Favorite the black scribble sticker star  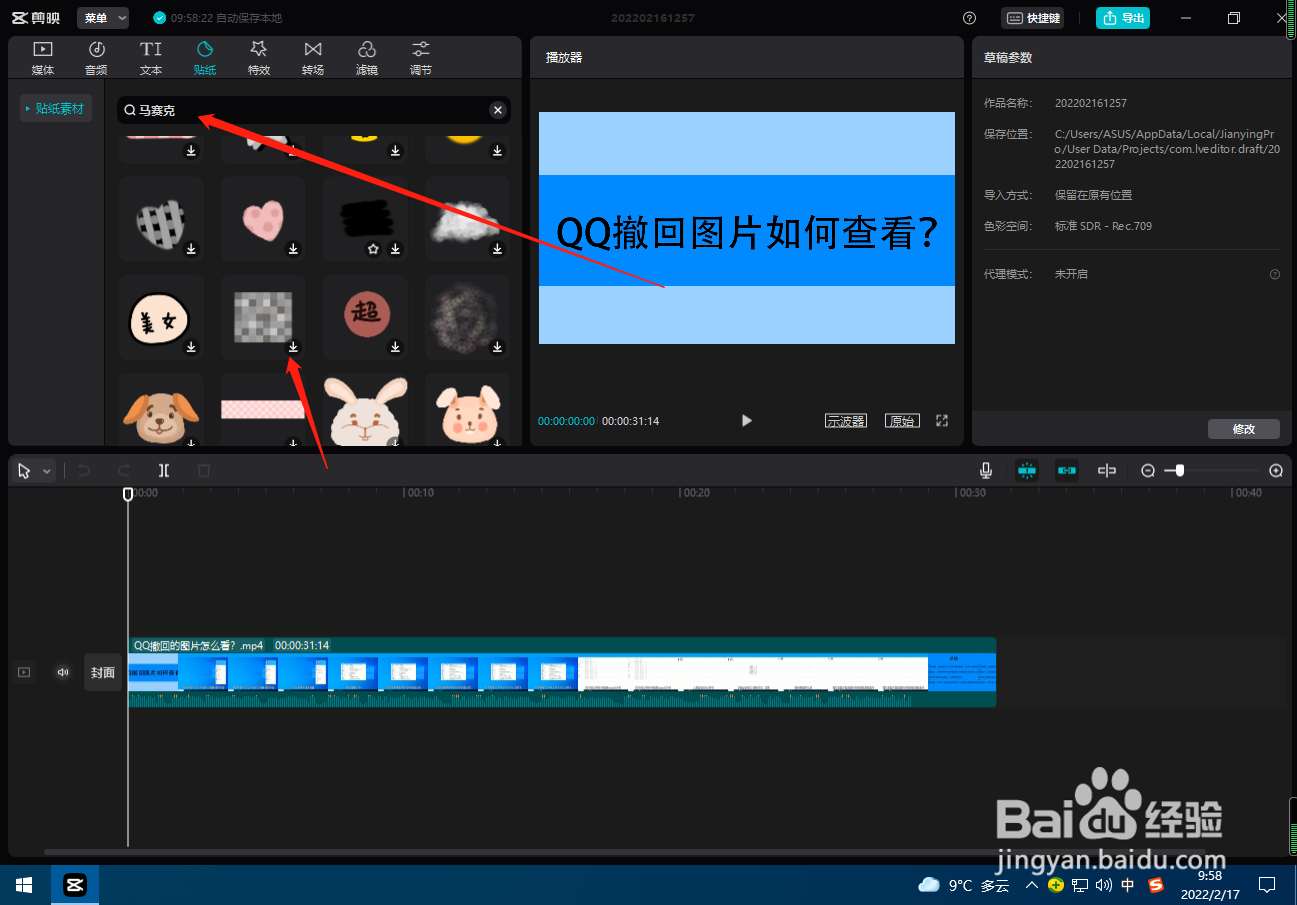[374, 249]
